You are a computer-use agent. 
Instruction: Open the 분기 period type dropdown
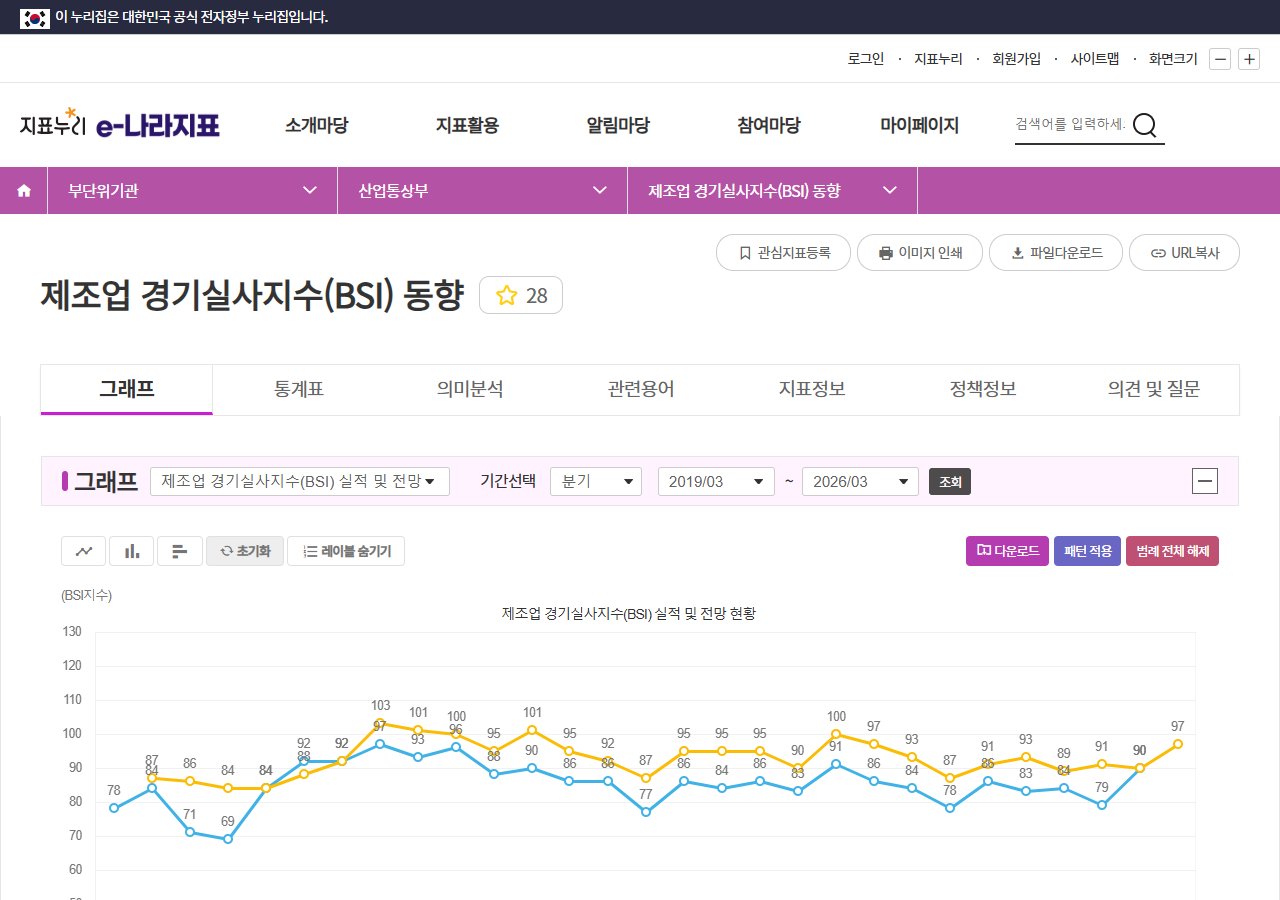[596, 482]
